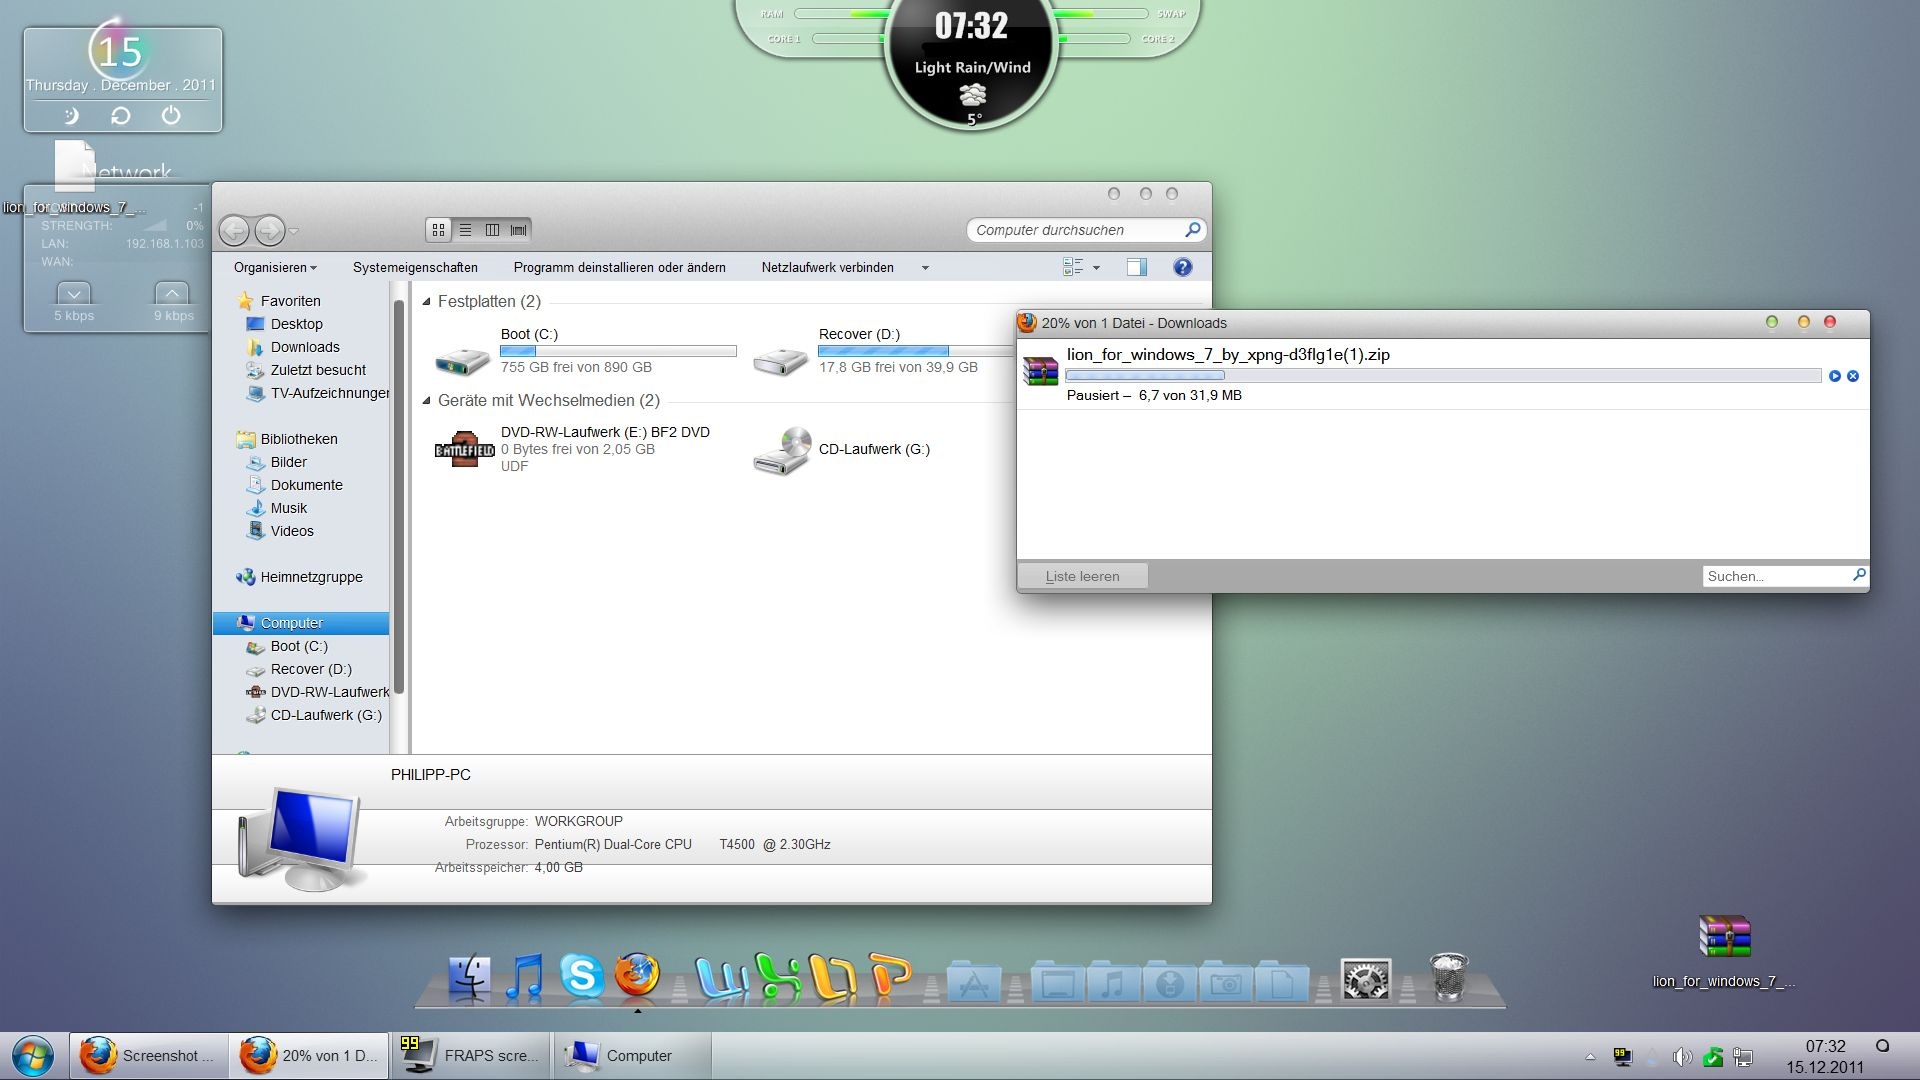Switch Explorer to list view mode
1920x1080 pixels.
tap(465, 230)
